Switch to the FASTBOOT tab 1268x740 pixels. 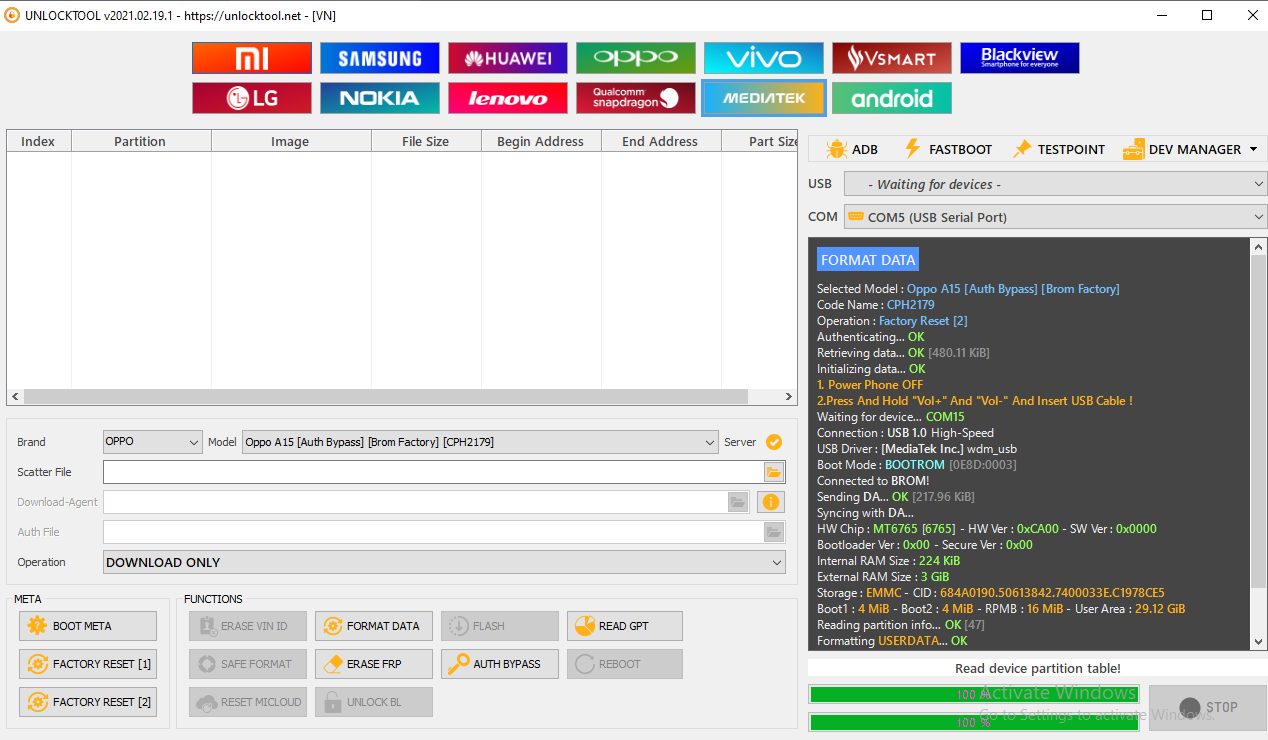[947, 149]
